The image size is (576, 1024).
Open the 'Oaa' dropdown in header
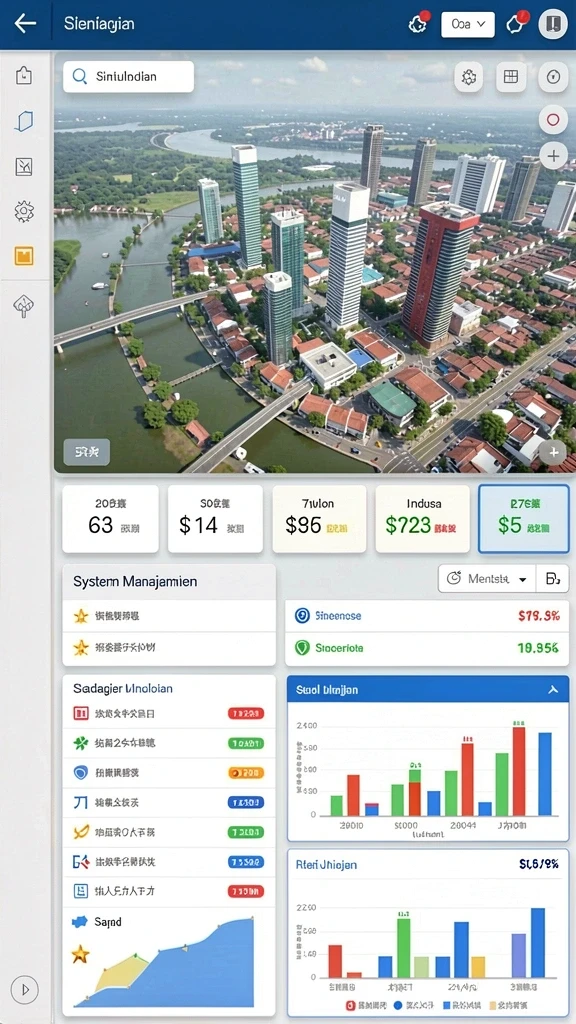pos(468,24)
